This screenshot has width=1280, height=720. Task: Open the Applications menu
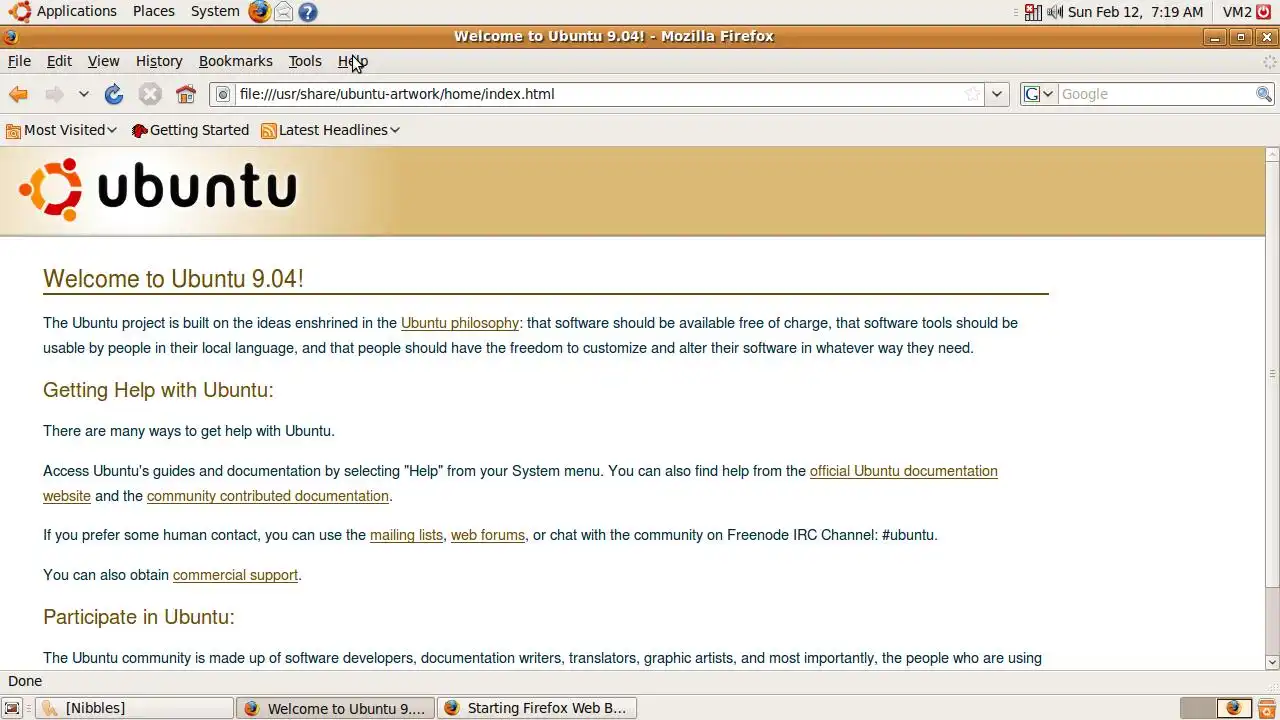(x=64, y=12)
